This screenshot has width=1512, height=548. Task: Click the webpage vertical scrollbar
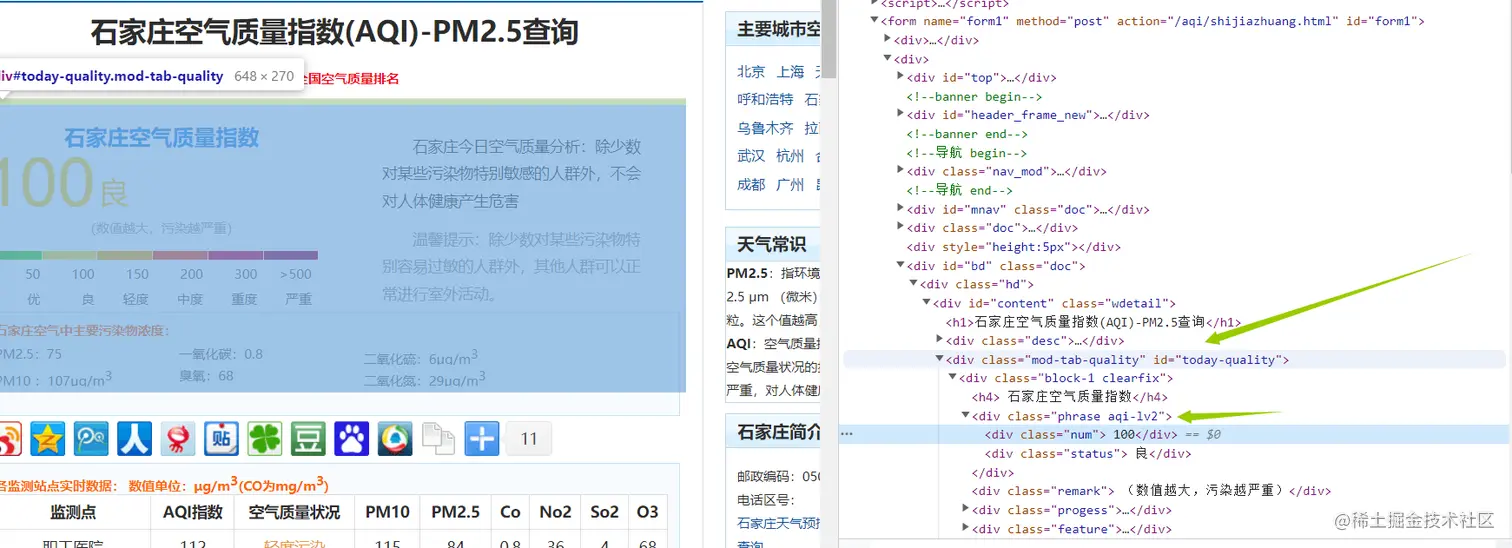(x=829, y=274)
